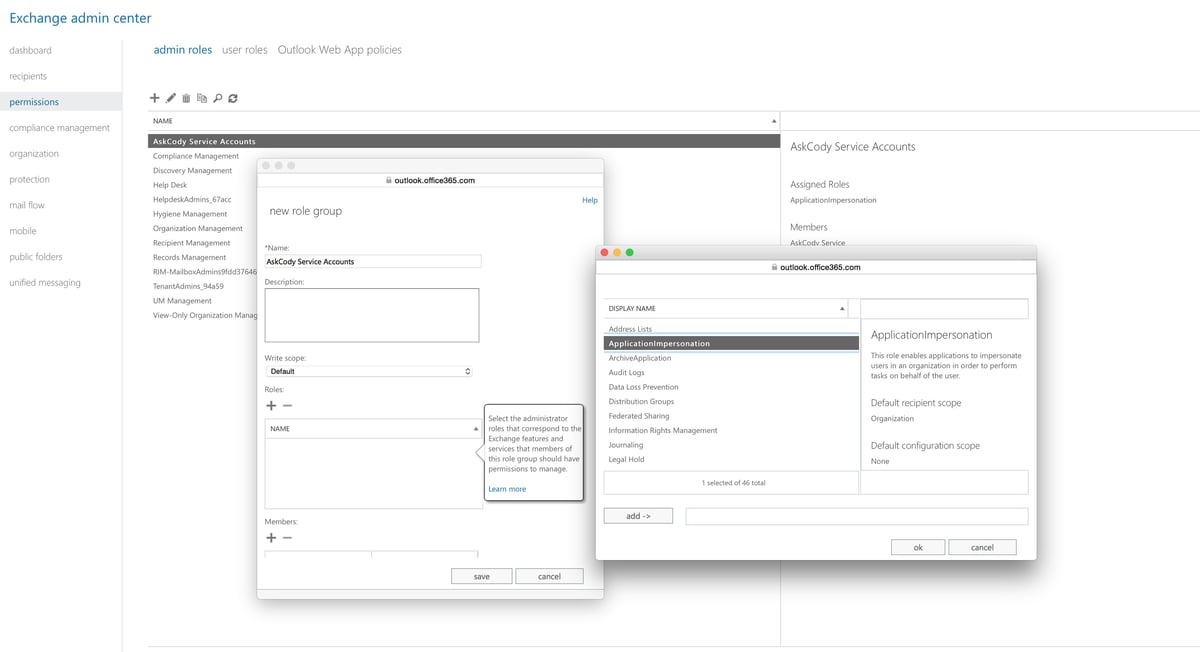Viewport: 1200px width, 652px height.
Task: Click the add -> button in the role picker
Action: click(x=637, y=515)
